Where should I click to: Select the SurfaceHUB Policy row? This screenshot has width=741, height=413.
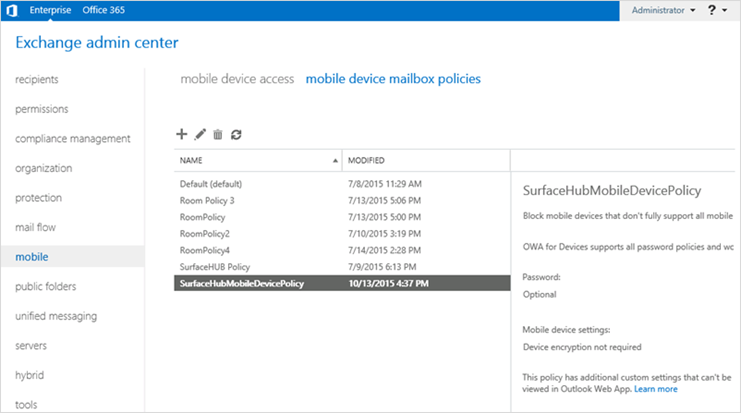(x=214, y=267)
